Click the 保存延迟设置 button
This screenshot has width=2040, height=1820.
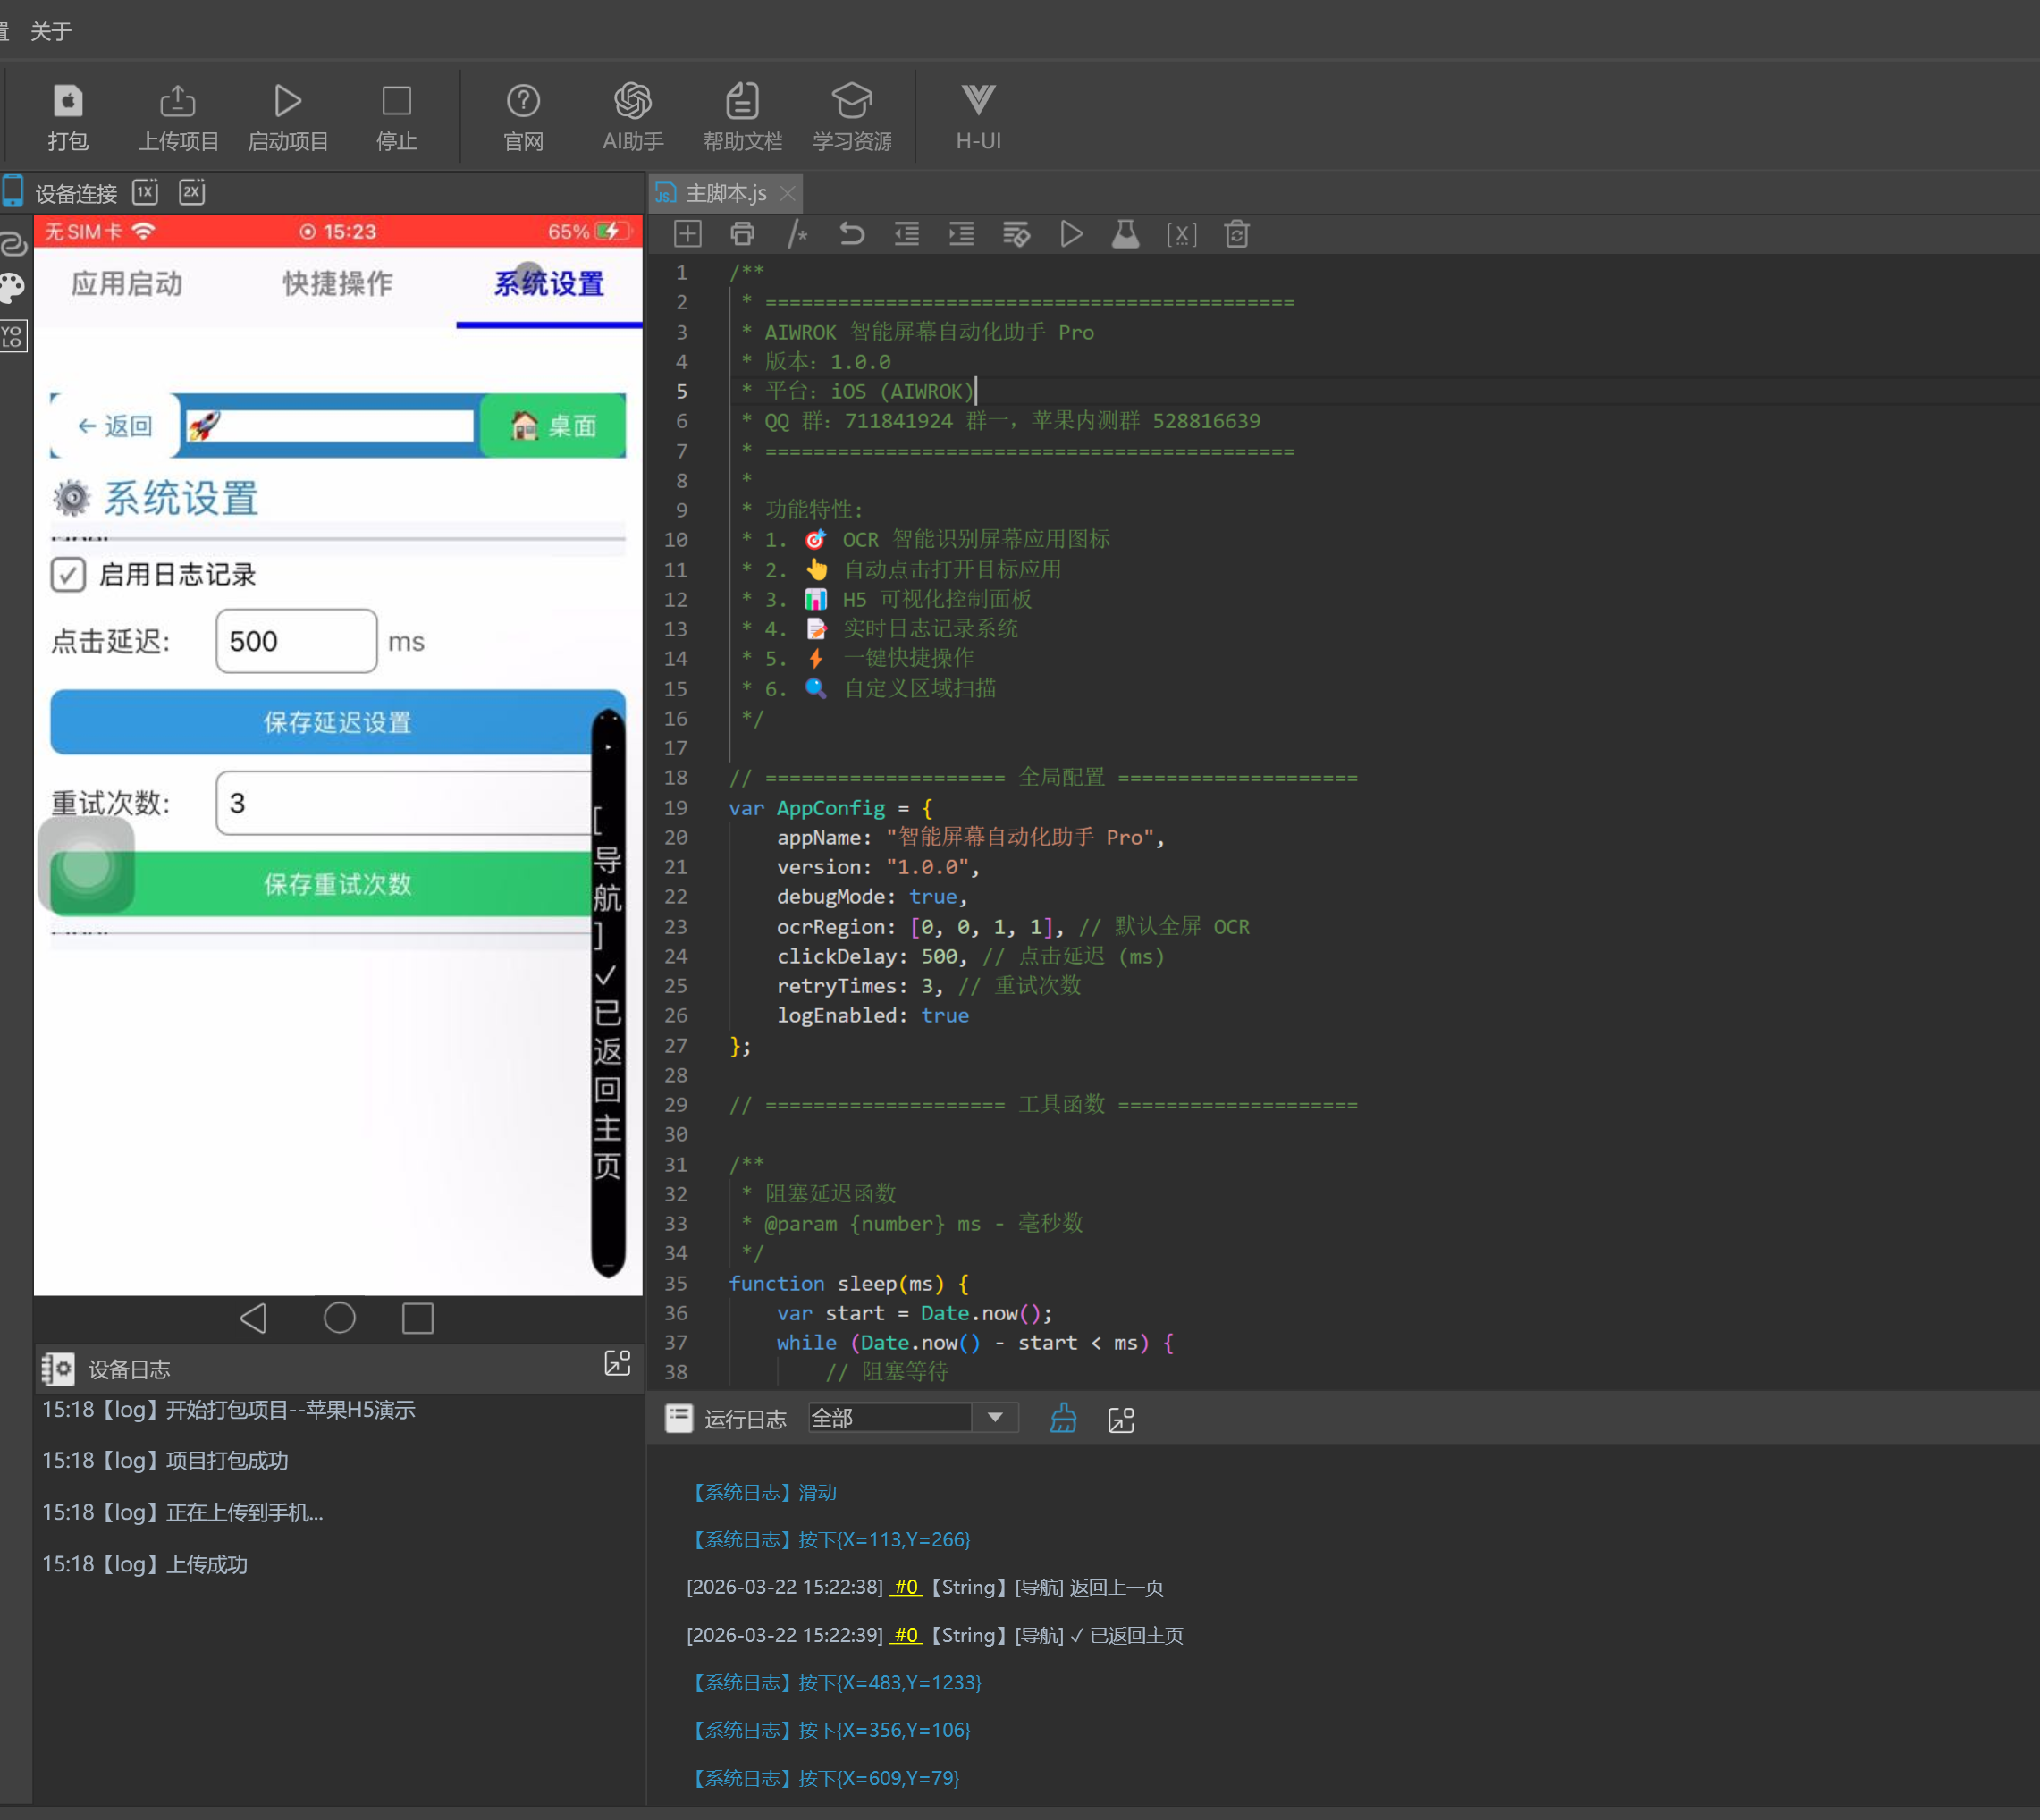(x=337, y=722)
